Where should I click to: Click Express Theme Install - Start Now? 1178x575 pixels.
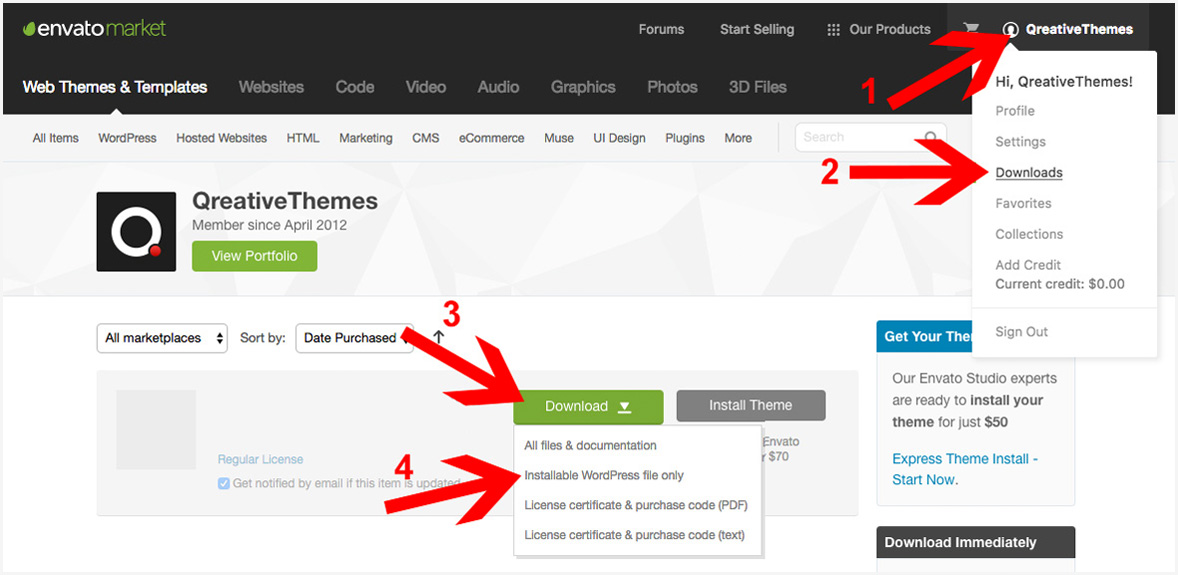coord(965,469)
